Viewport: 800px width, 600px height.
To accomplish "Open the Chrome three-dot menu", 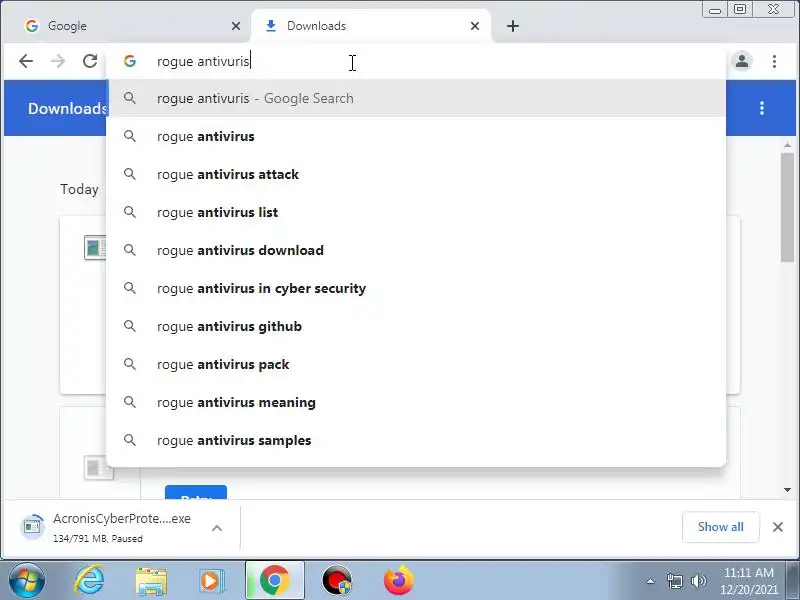I will coord(774,61).
